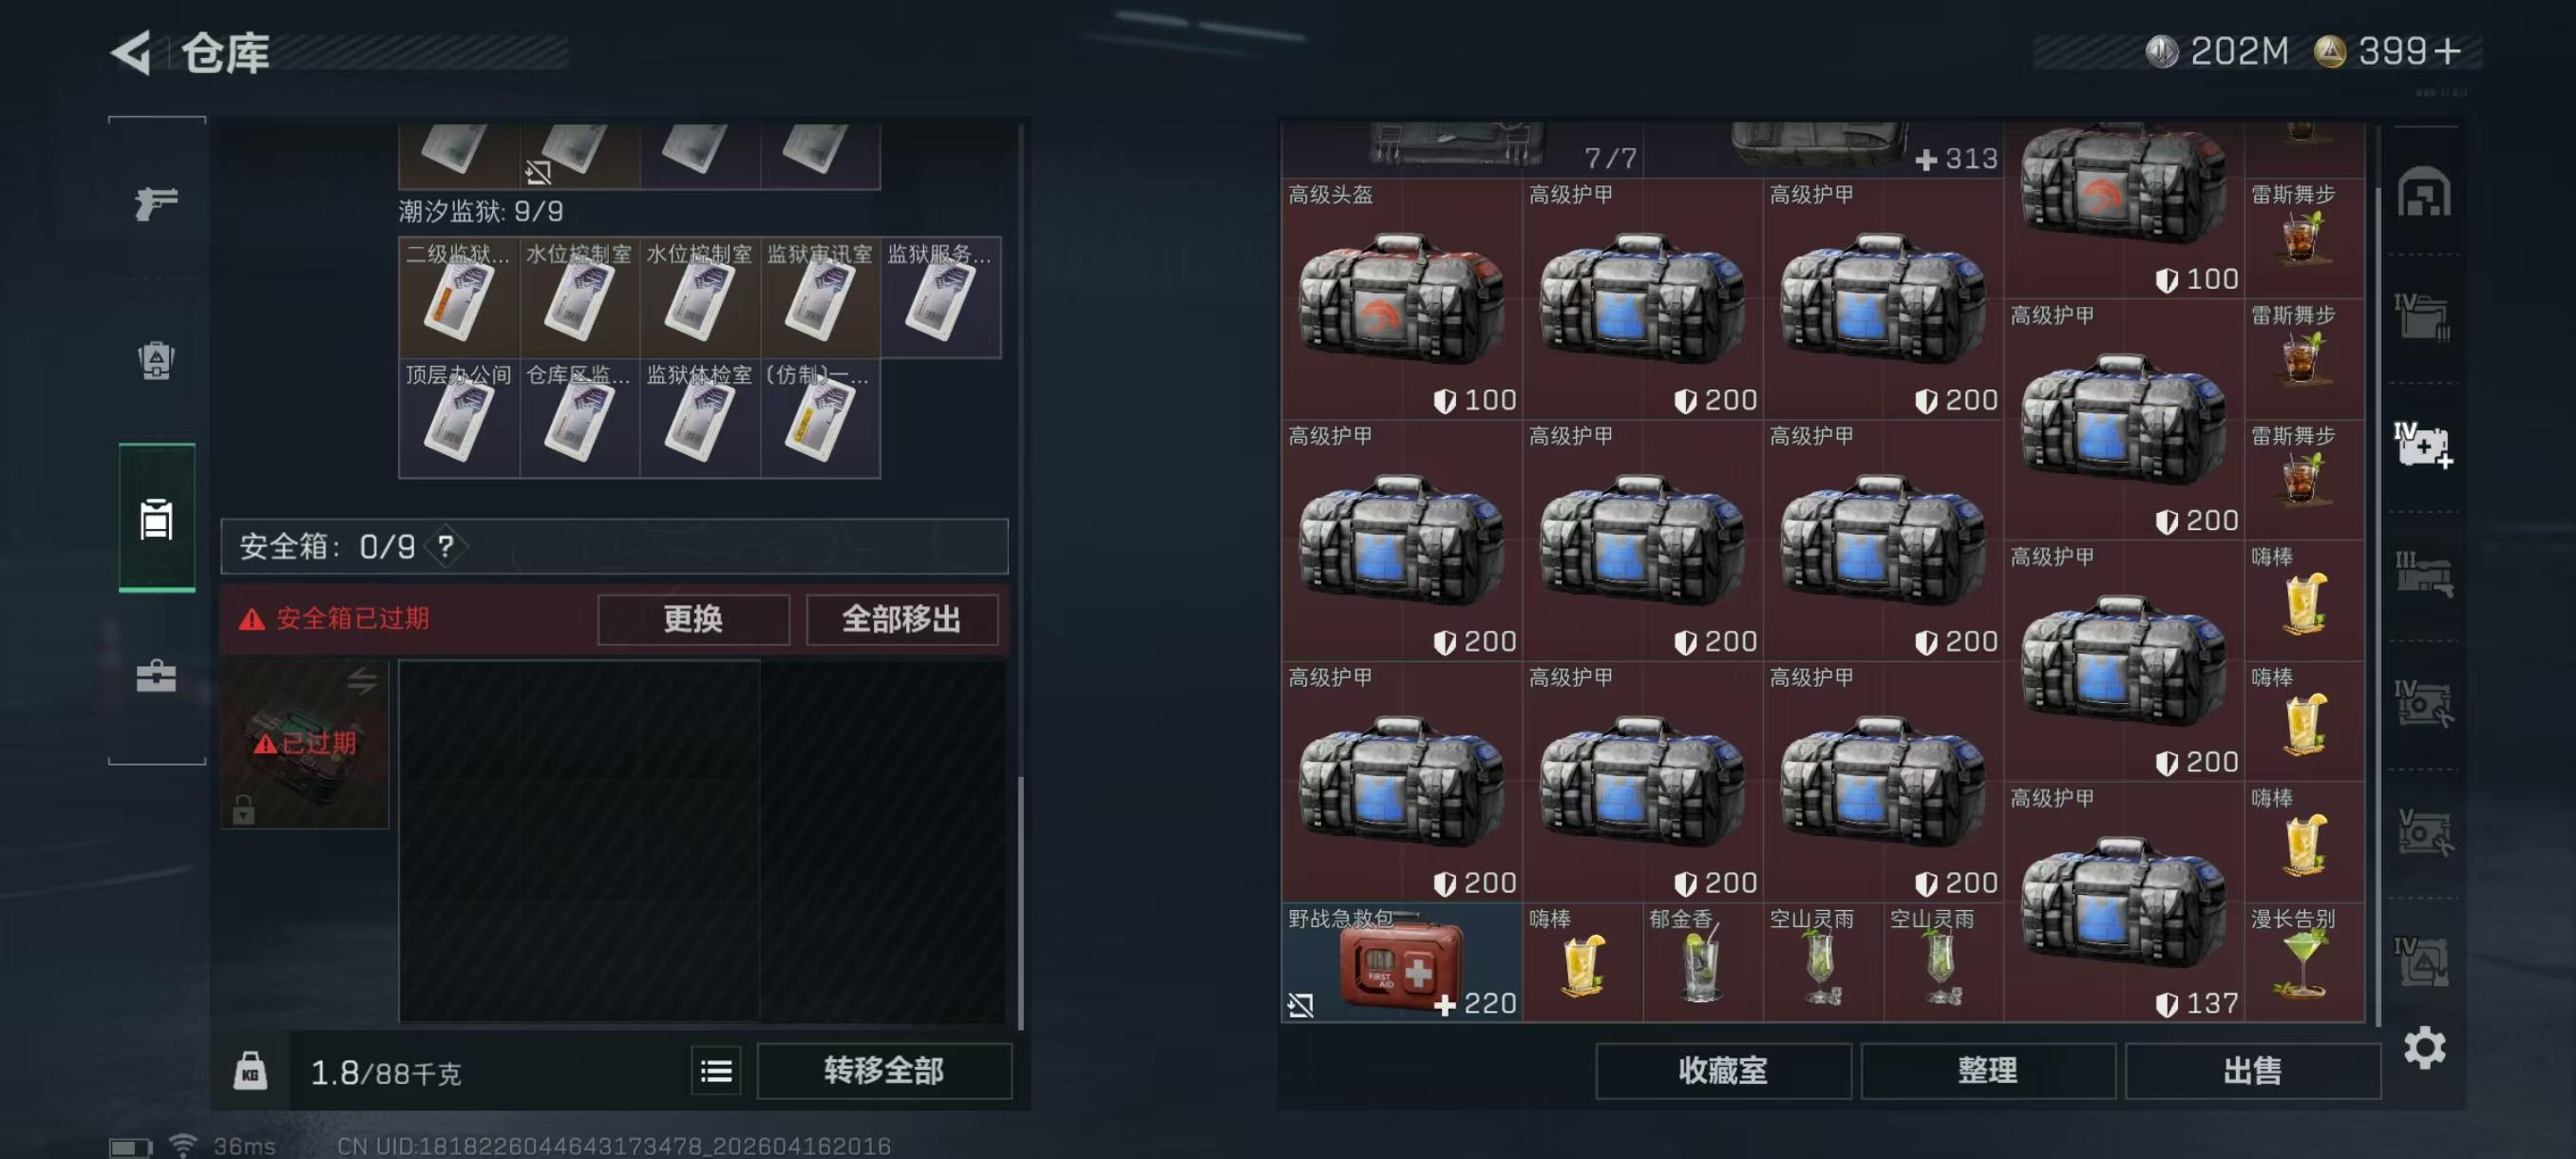This screenshot has height=1159, width=2576.
Task: Click the list view icon beside 转移全部
Action: click(716, 1071)
